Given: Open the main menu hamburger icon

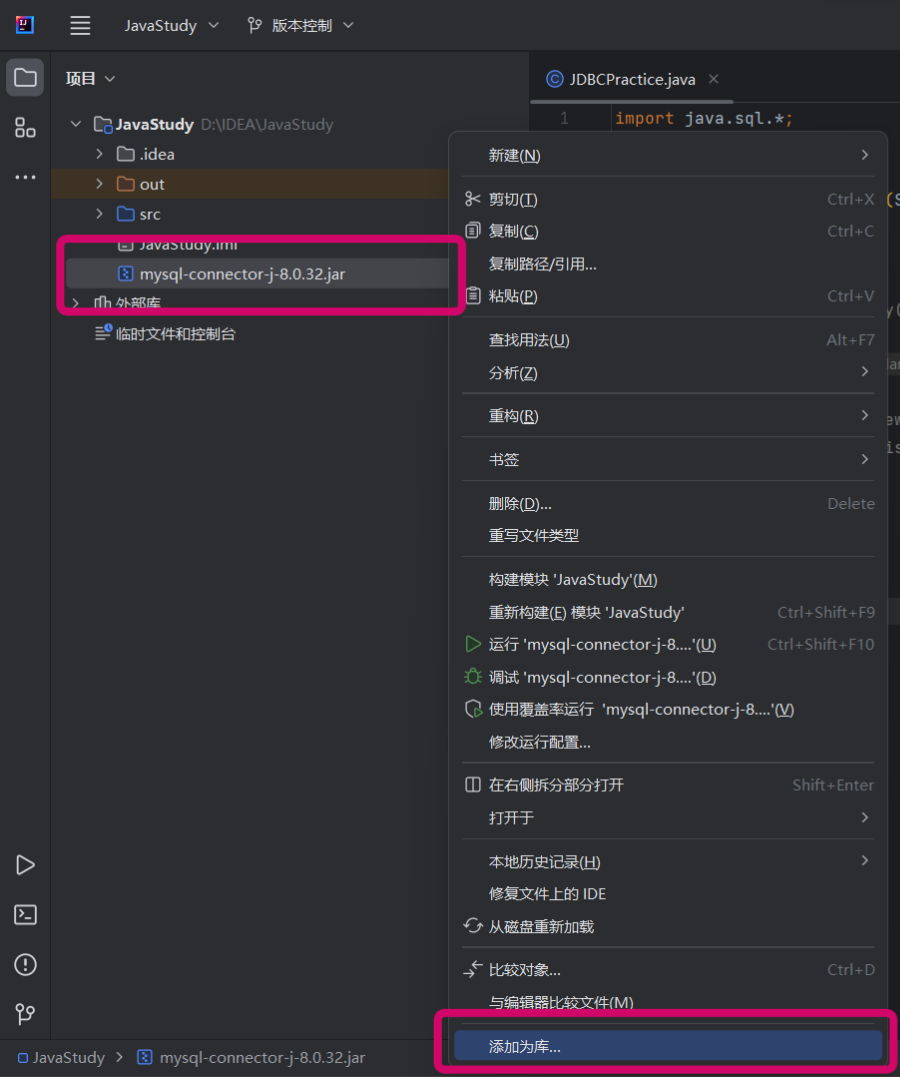Looking at the screenshot, I should [x=80, y=26].
